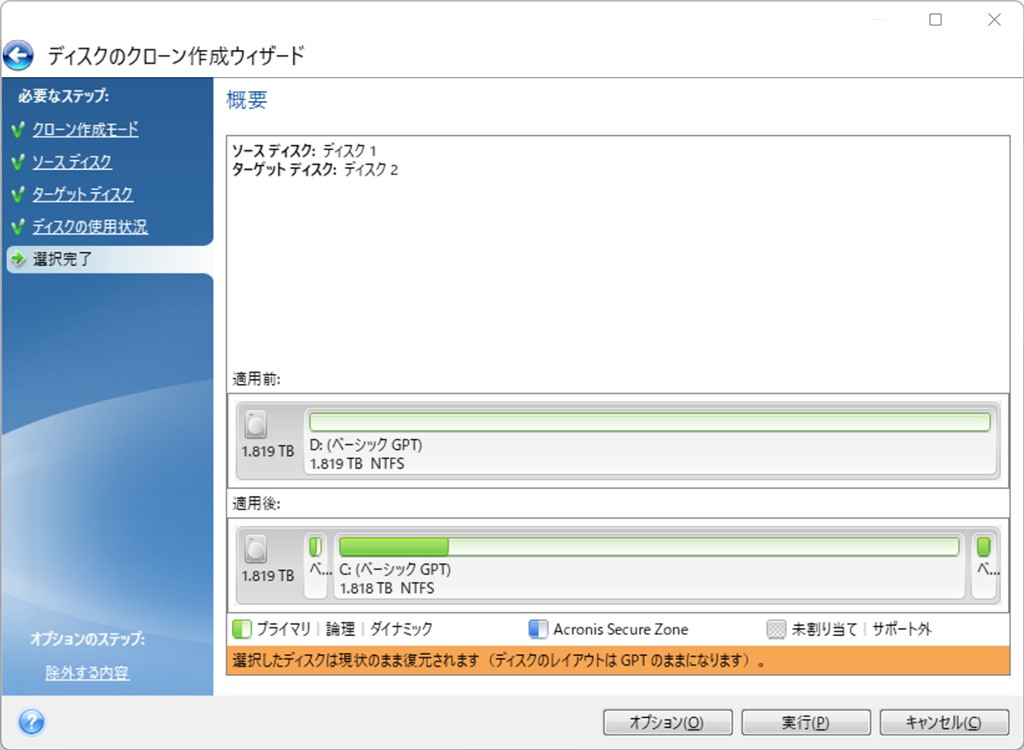Select the small last partition in 適用後
This screenshot has width=1024, height=750.
point(984,566)
